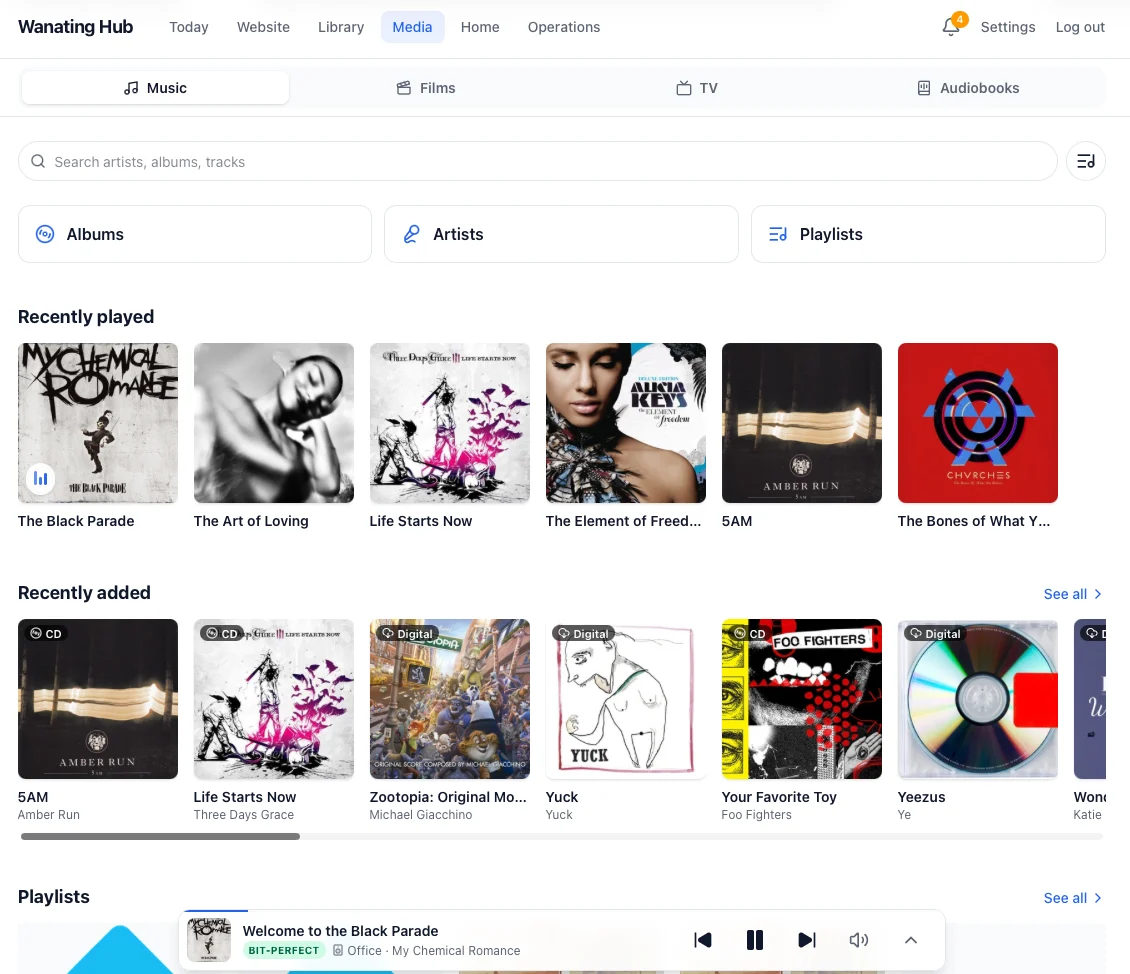Click the BIT-PERFECT badge
The image size is (1130, 974).
point(284,950)
